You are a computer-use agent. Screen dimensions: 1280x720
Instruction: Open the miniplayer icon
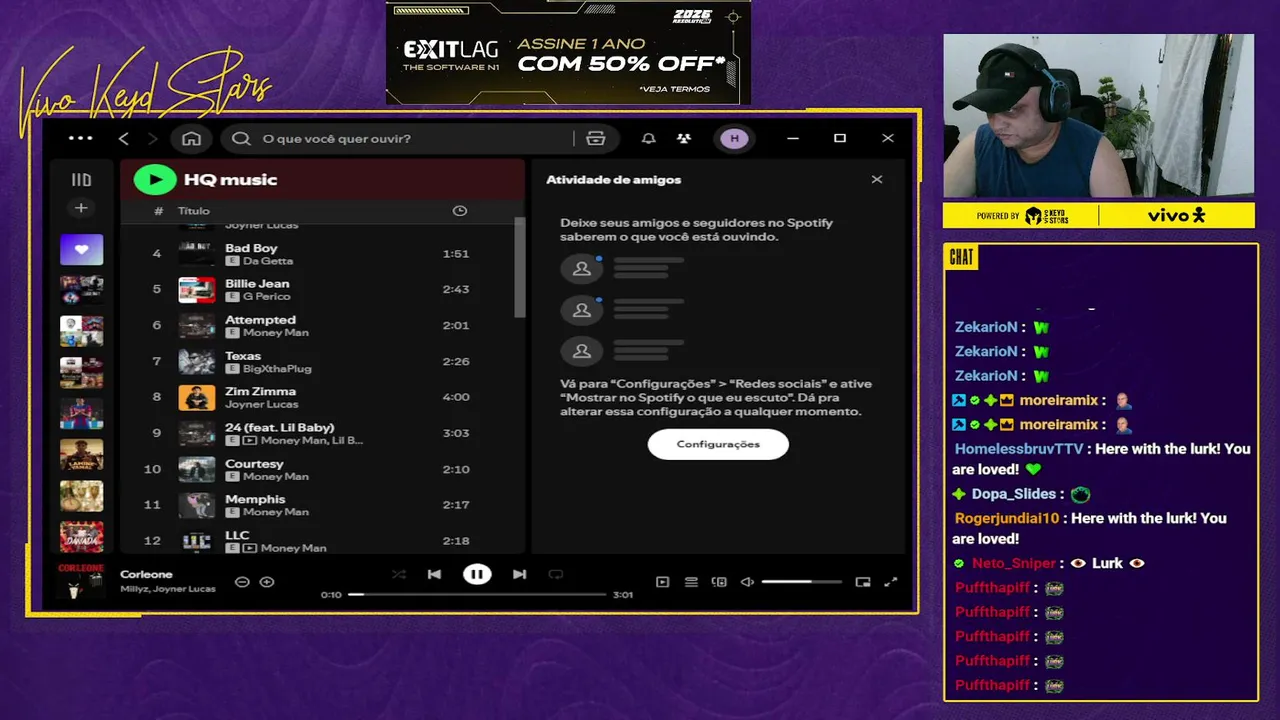pos(863,582)
